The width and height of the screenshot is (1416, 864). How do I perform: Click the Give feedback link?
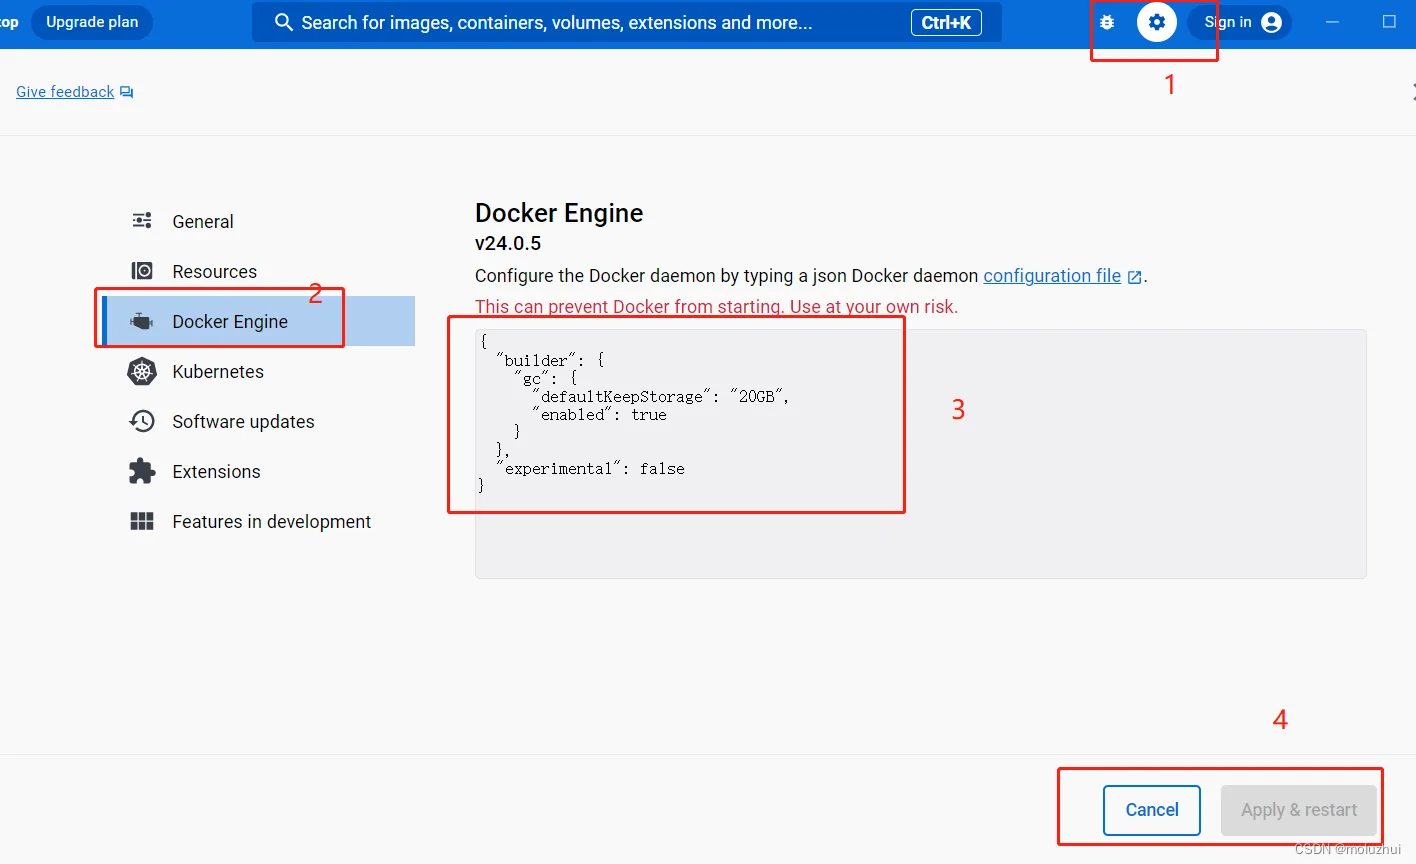pos(65,92)
